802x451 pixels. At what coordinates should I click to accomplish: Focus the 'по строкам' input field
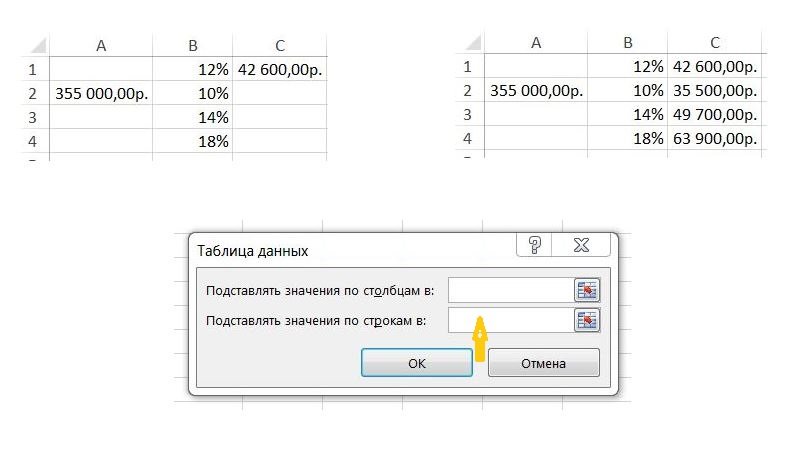[508, 320]
